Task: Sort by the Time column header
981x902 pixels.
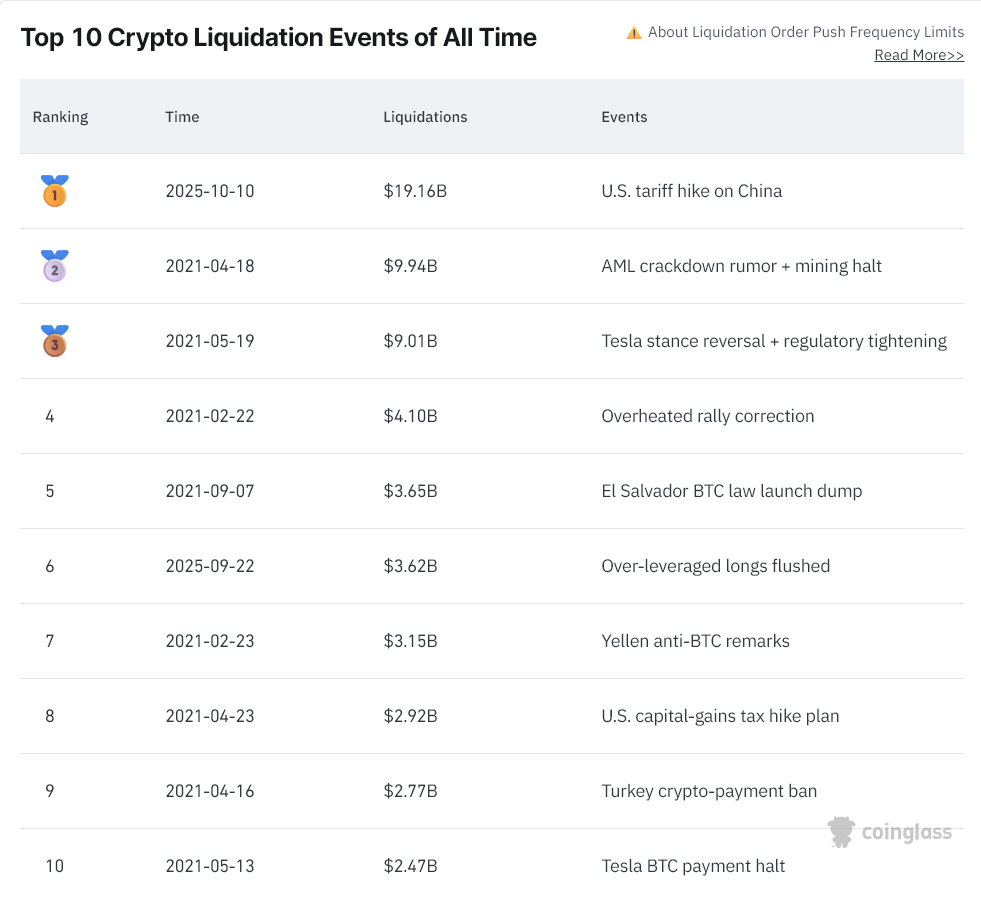Action: (x=182, y=117)
